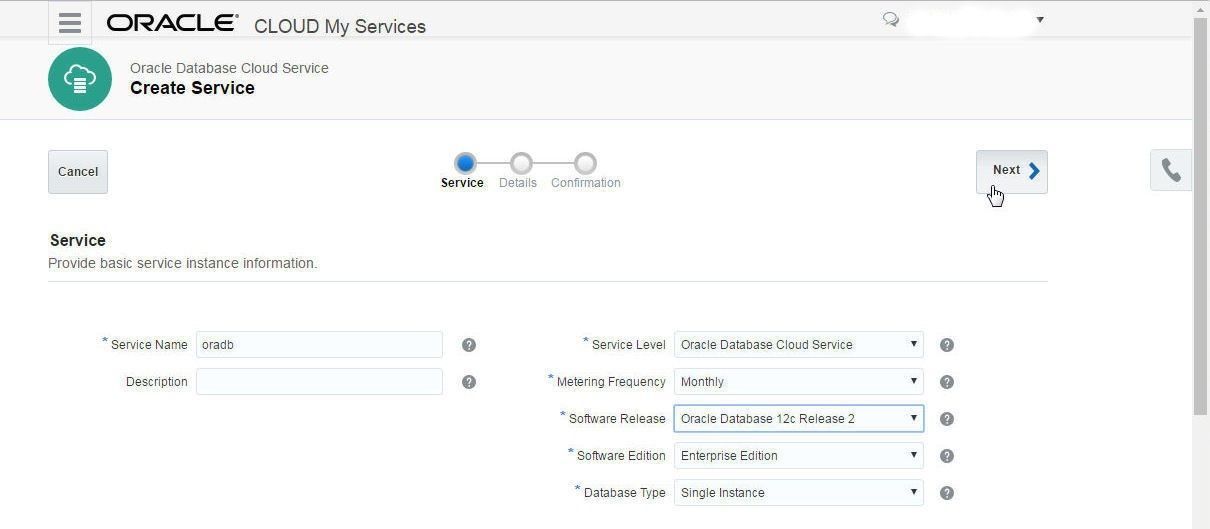
Task: Click the Service Name input field
Action: [x=319, y=345]
